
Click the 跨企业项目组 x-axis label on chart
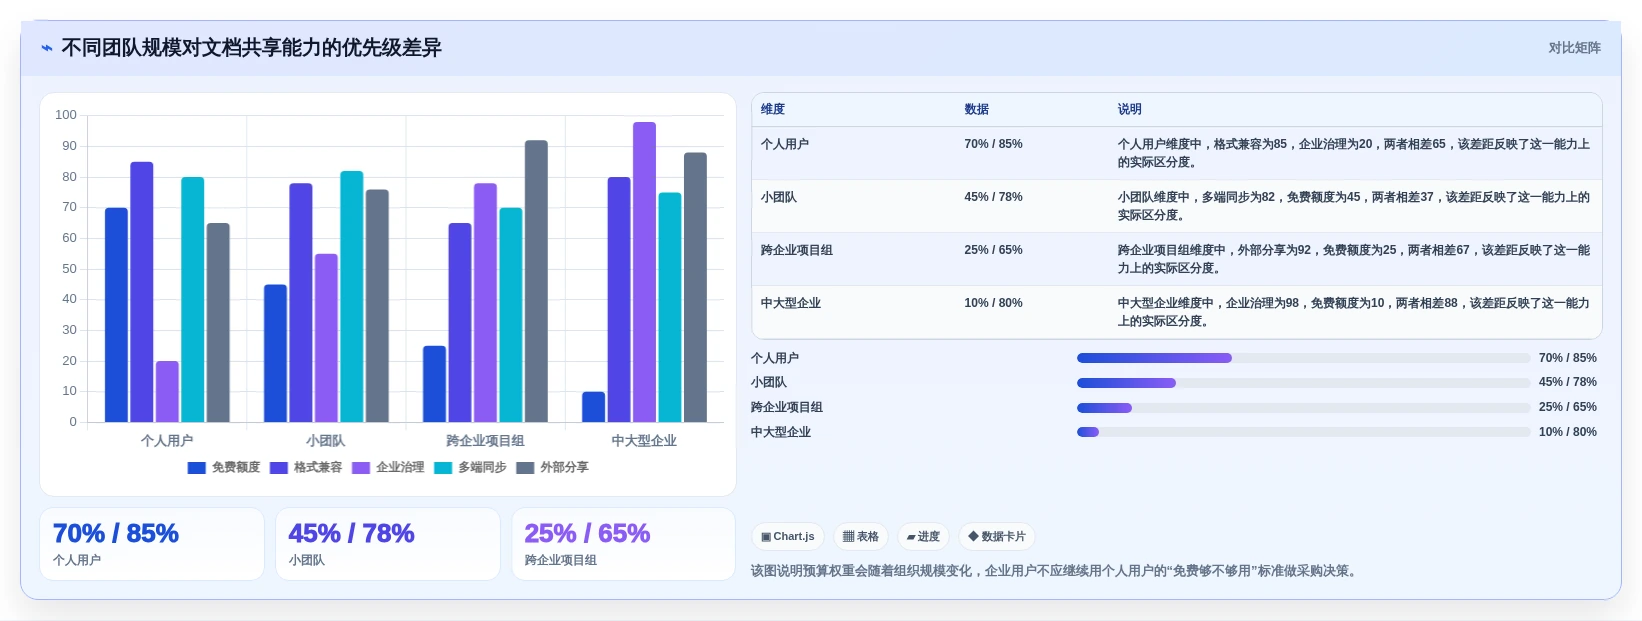point(485,441)
